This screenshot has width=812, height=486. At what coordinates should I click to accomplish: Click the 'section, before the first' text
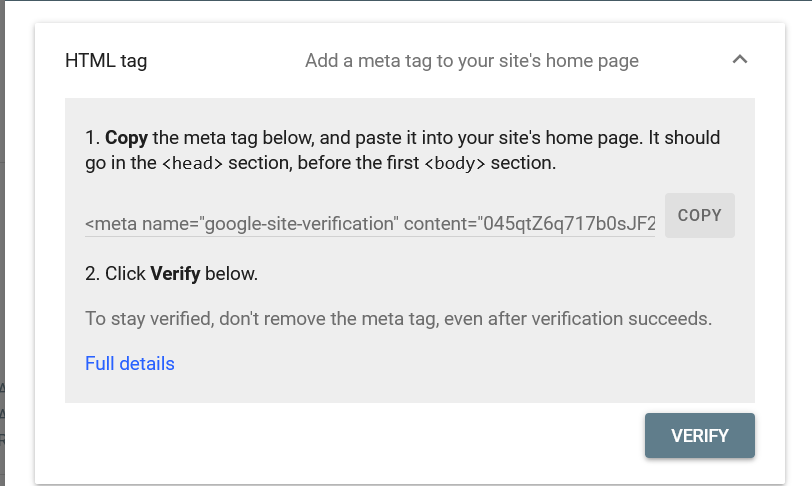click(x=323, y=163)
